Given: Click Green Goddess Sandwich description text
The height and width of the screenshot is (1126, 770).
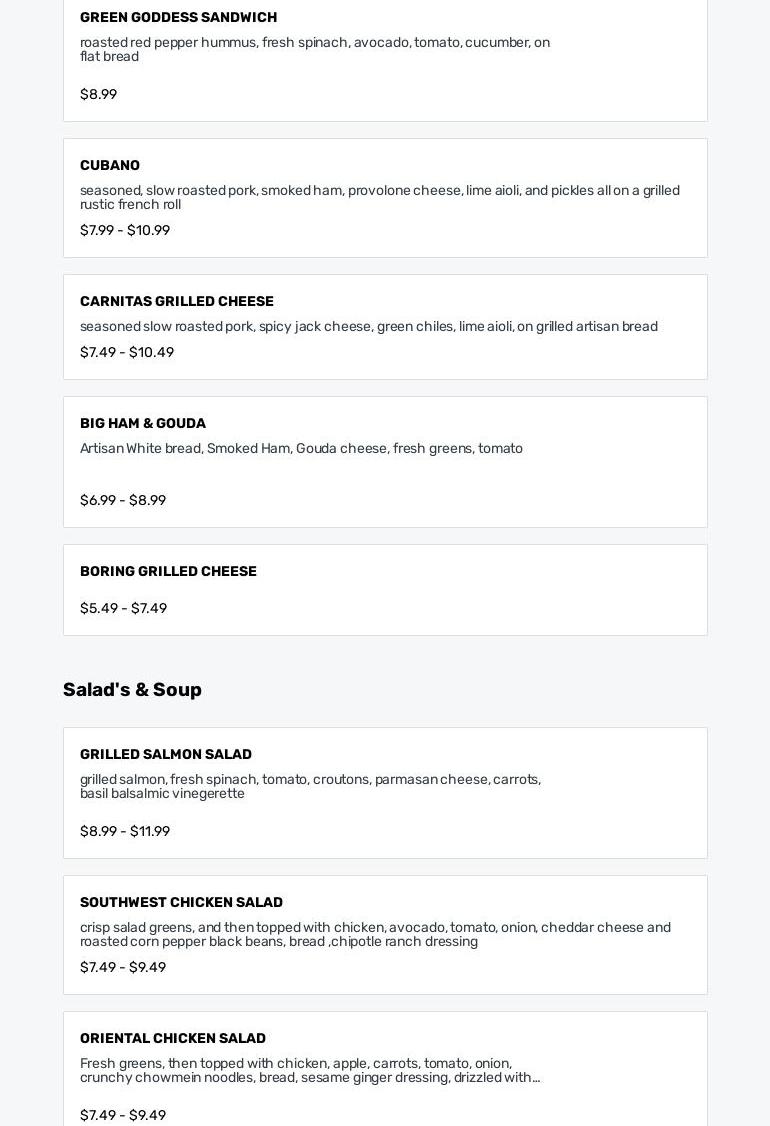Looking at the screenshot, I should pos(314,49).
